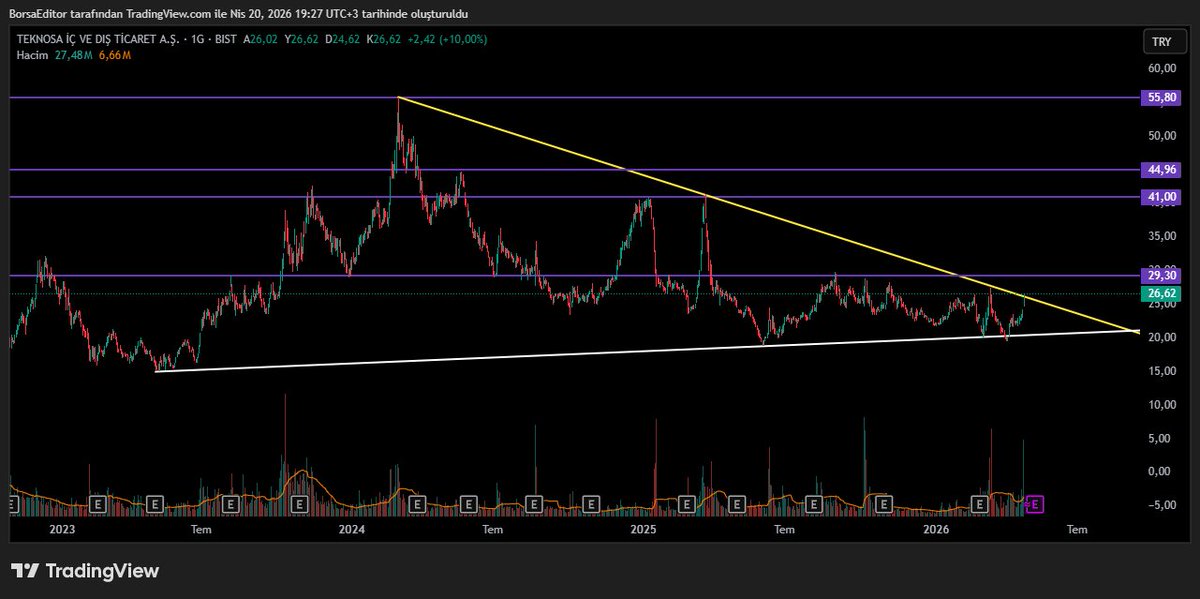Click the 10,00 price axis label
The width and height of the screenshot is (1200, 599).
tap(1162, 404)
